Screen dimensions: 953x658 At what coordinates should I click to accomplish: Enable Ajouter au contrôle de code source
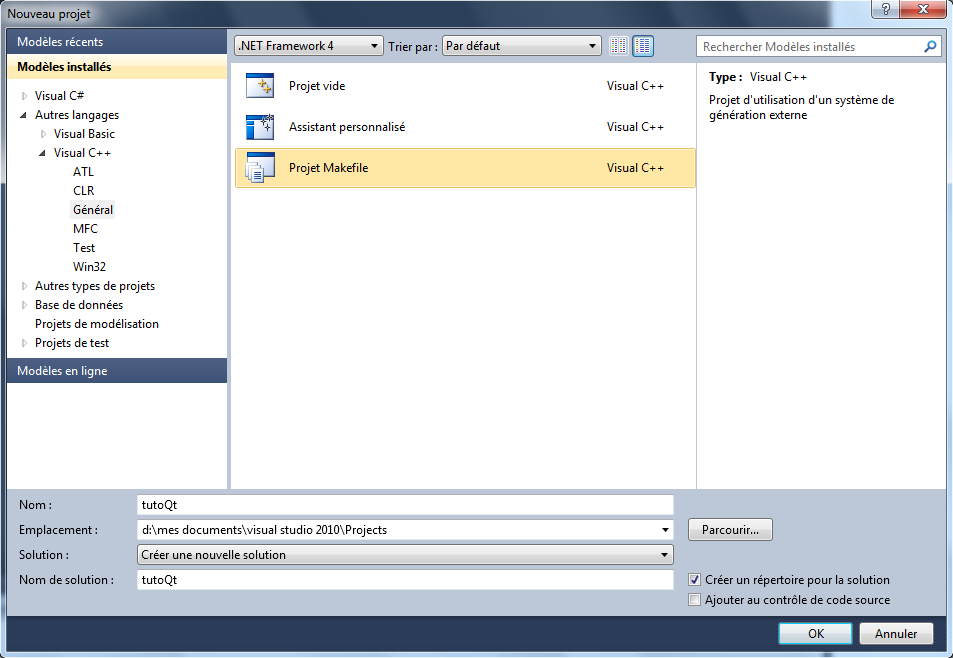(695, 600)
